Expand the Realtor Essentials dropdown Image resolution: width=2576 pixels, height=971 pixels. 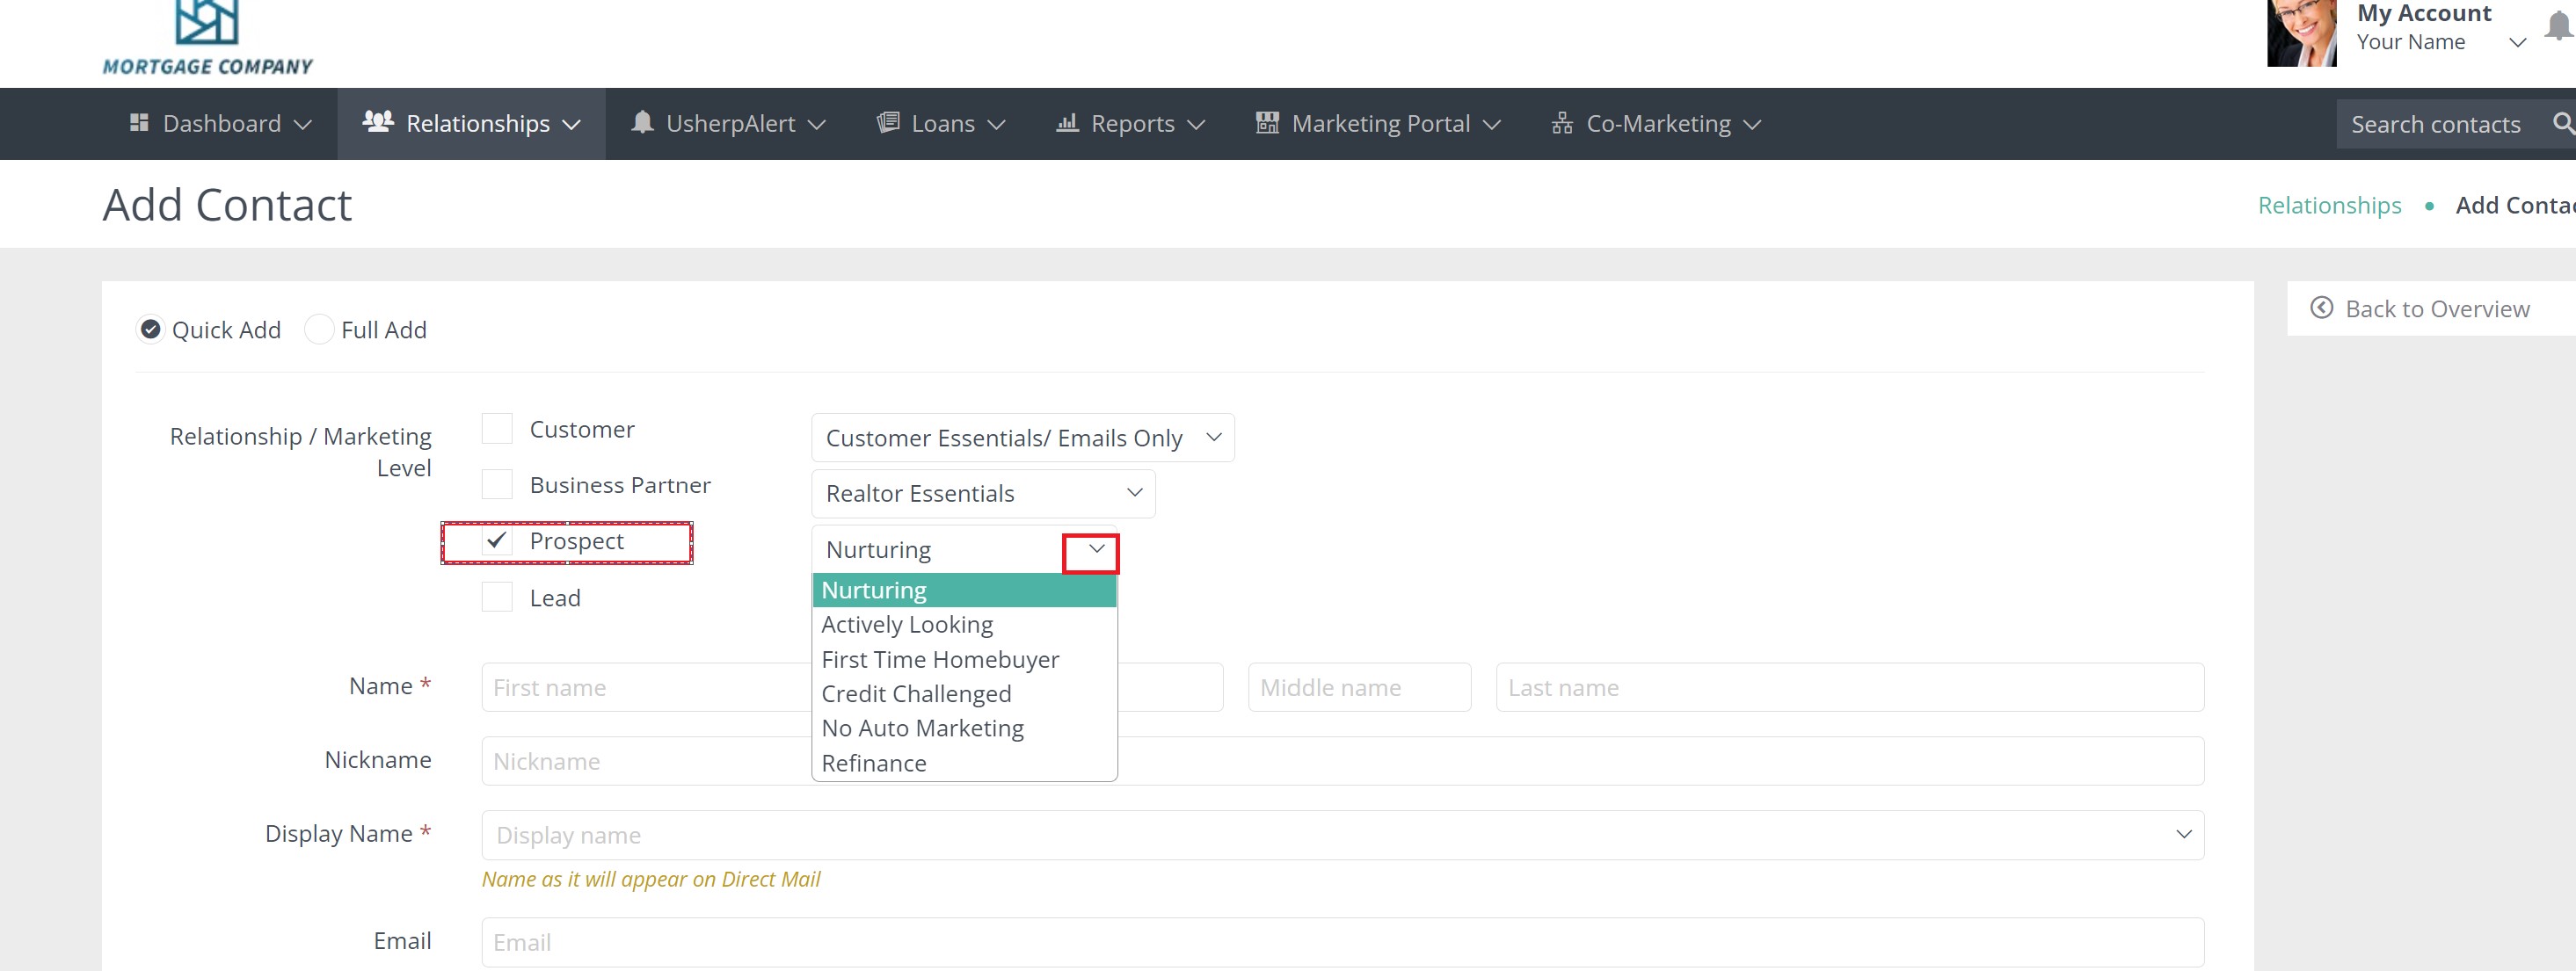click(x=982, y=493)
